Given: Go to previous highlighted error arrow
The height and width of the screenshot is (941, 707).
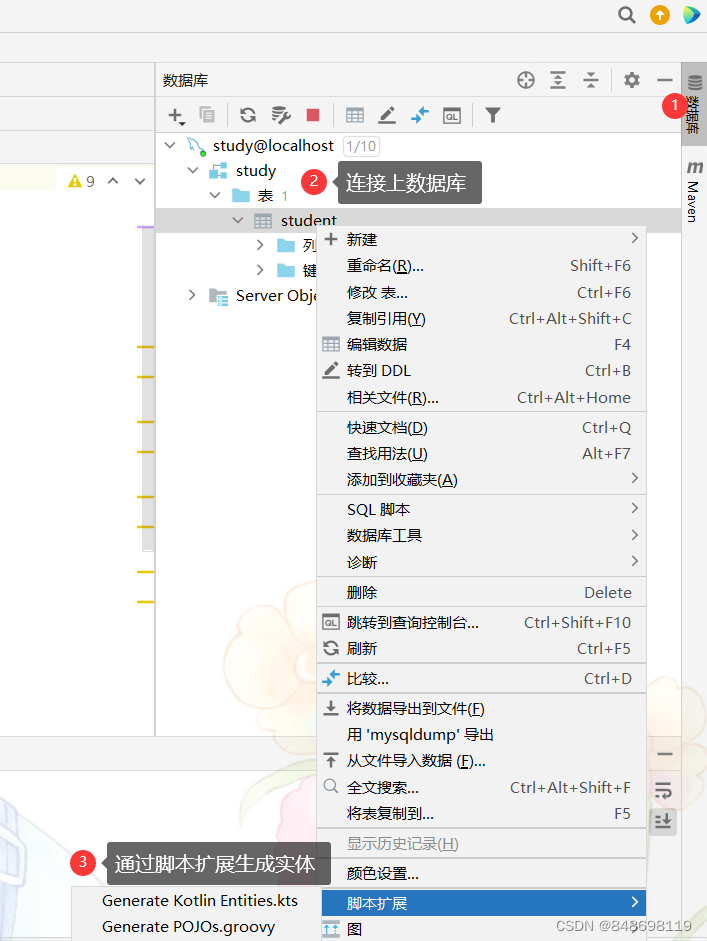Looking at the screenshot, I should [113, 181].
